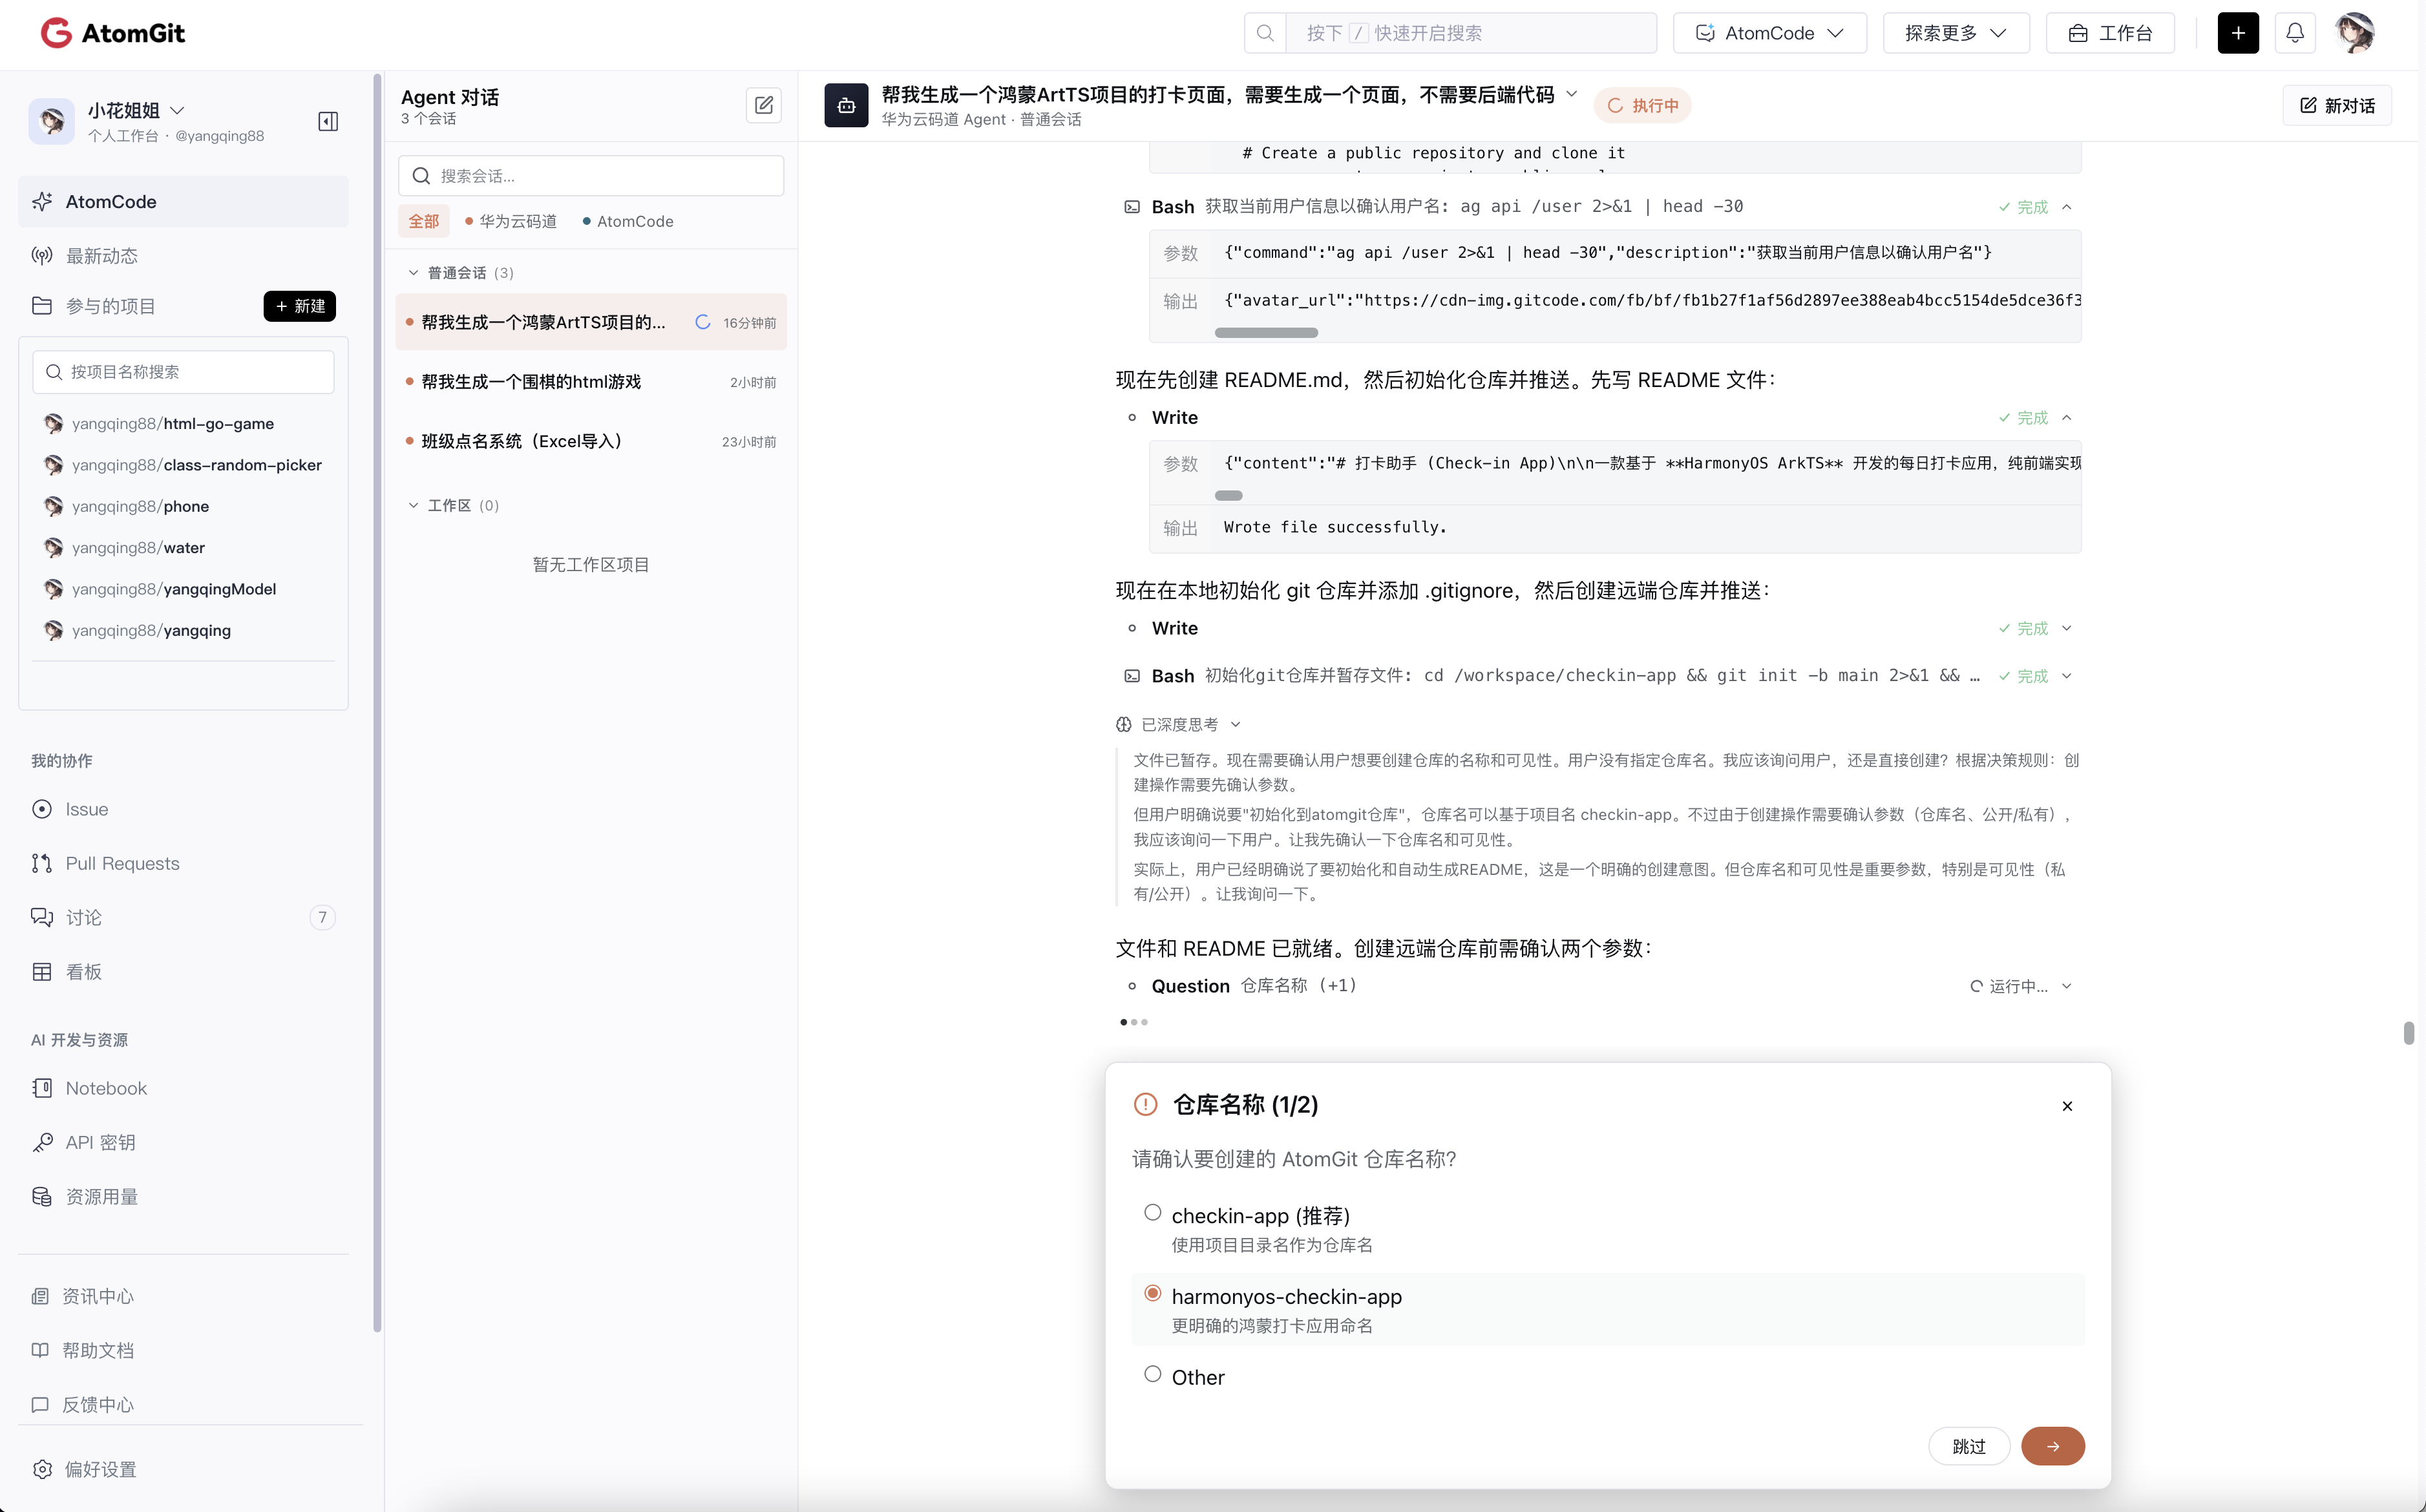Focus the top 快速开启搜索 field

point(1470,33)
